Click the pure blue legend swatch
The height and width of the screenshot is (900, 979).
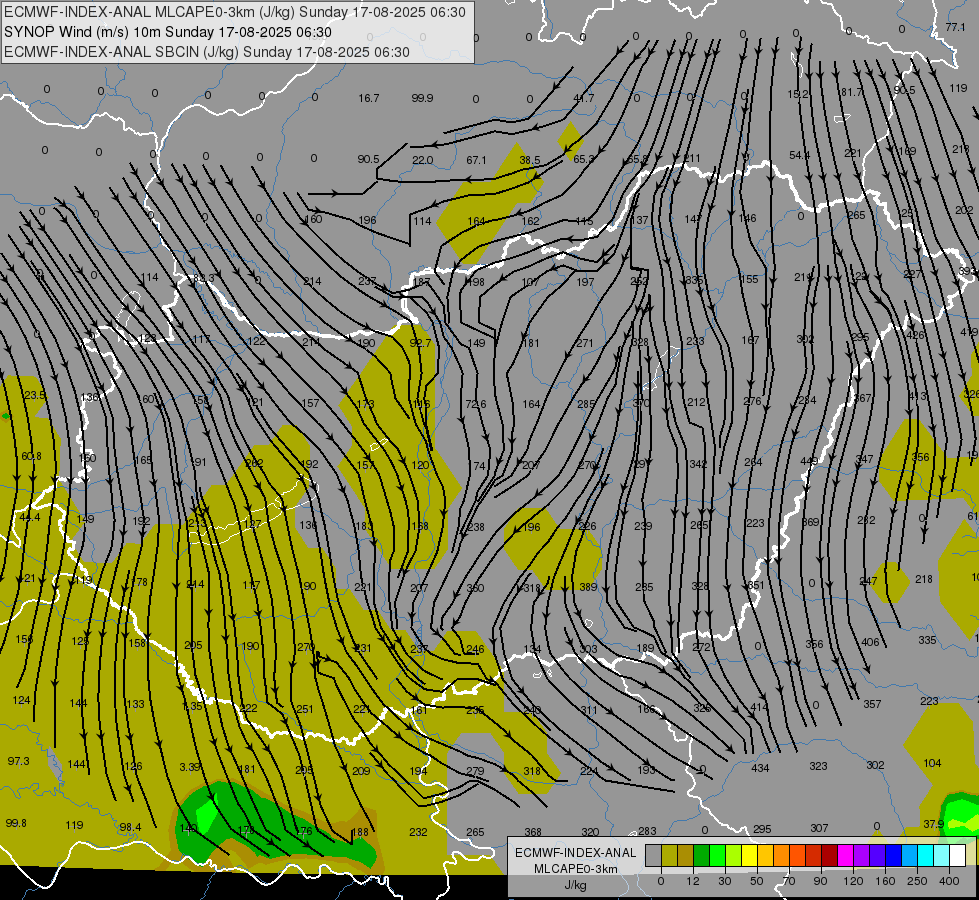(x=893, y=855)
